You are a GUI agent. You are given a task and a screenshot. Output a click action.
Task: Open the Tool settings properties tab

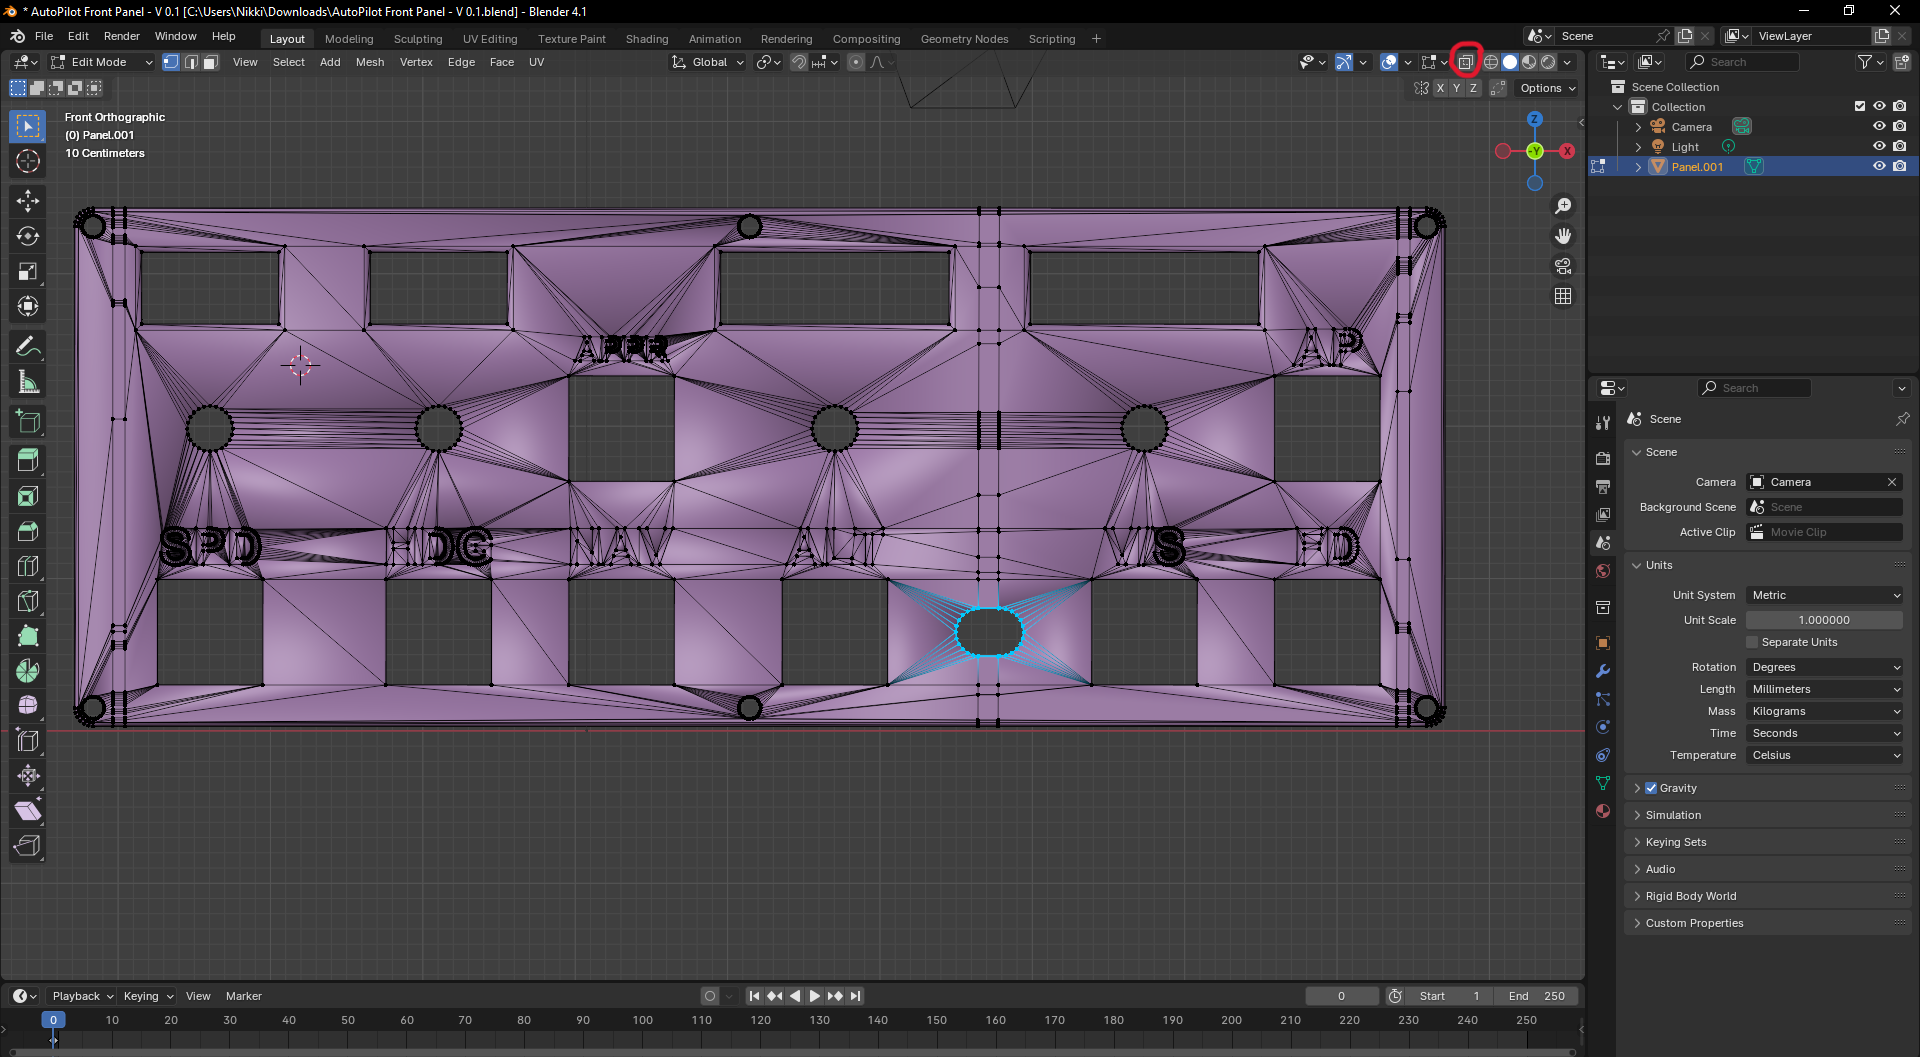1603,423
